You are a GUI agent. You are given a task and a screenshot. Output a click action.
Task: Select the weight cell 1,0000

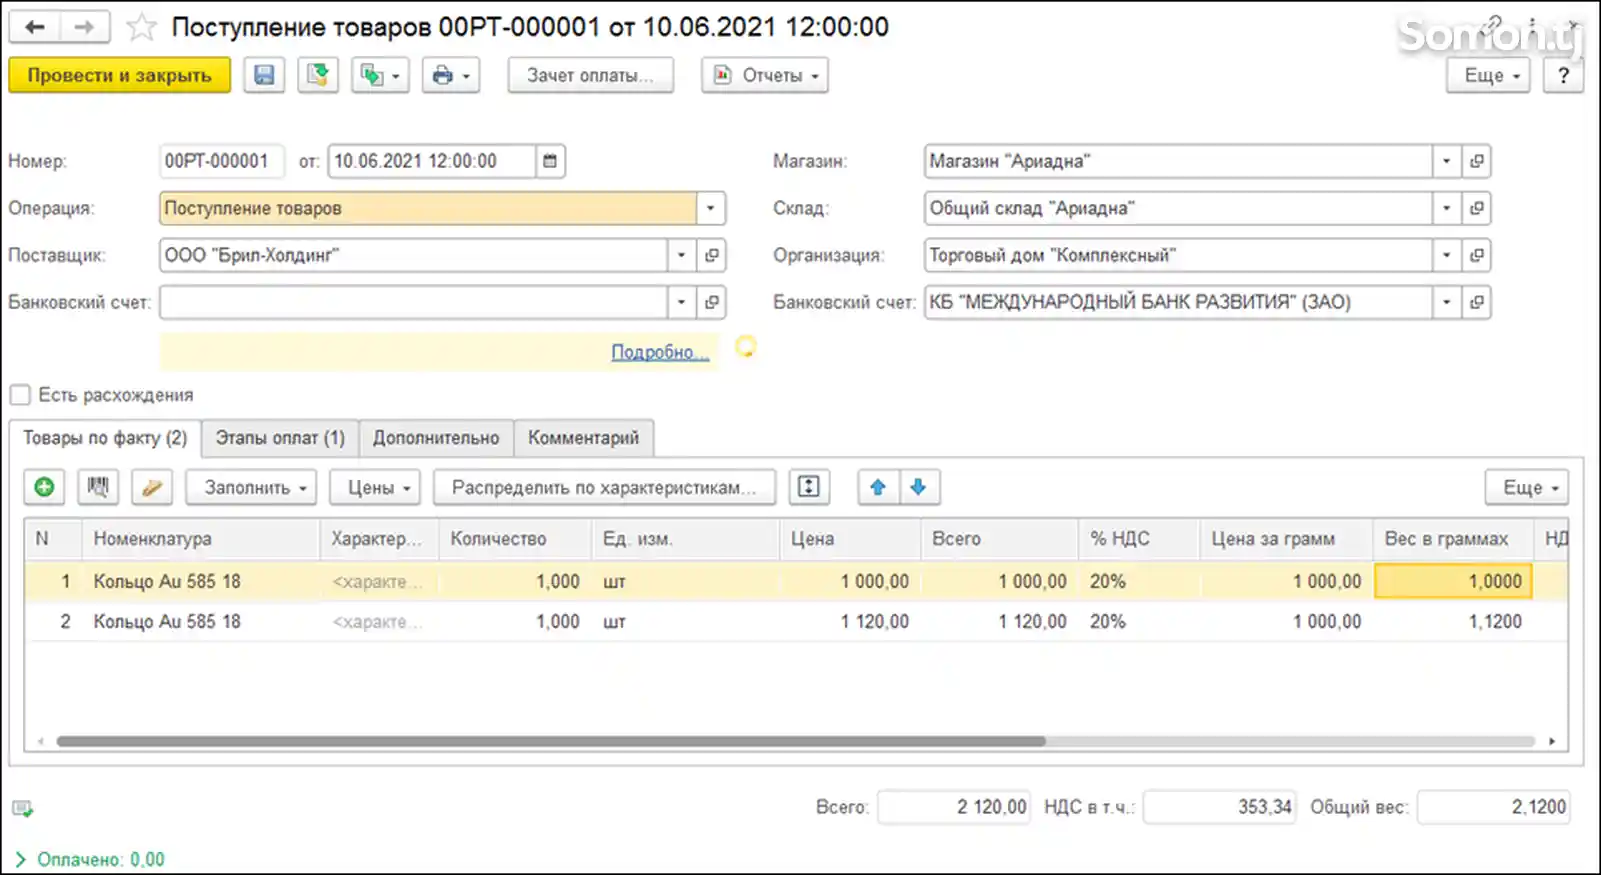(x=1453, y=581)
